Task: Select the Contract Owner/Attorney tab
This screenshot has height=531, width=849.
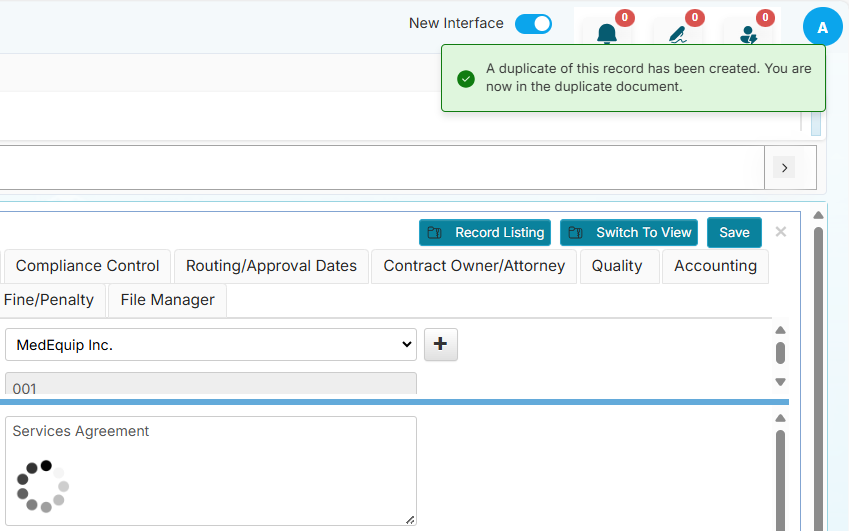Action: [474, 266]
